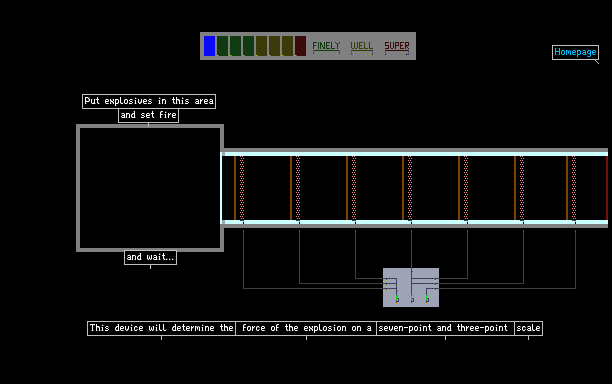Click the 'Put explosives in this area' sign
Viewport: 612px width, 384px height.
point(149,101)
